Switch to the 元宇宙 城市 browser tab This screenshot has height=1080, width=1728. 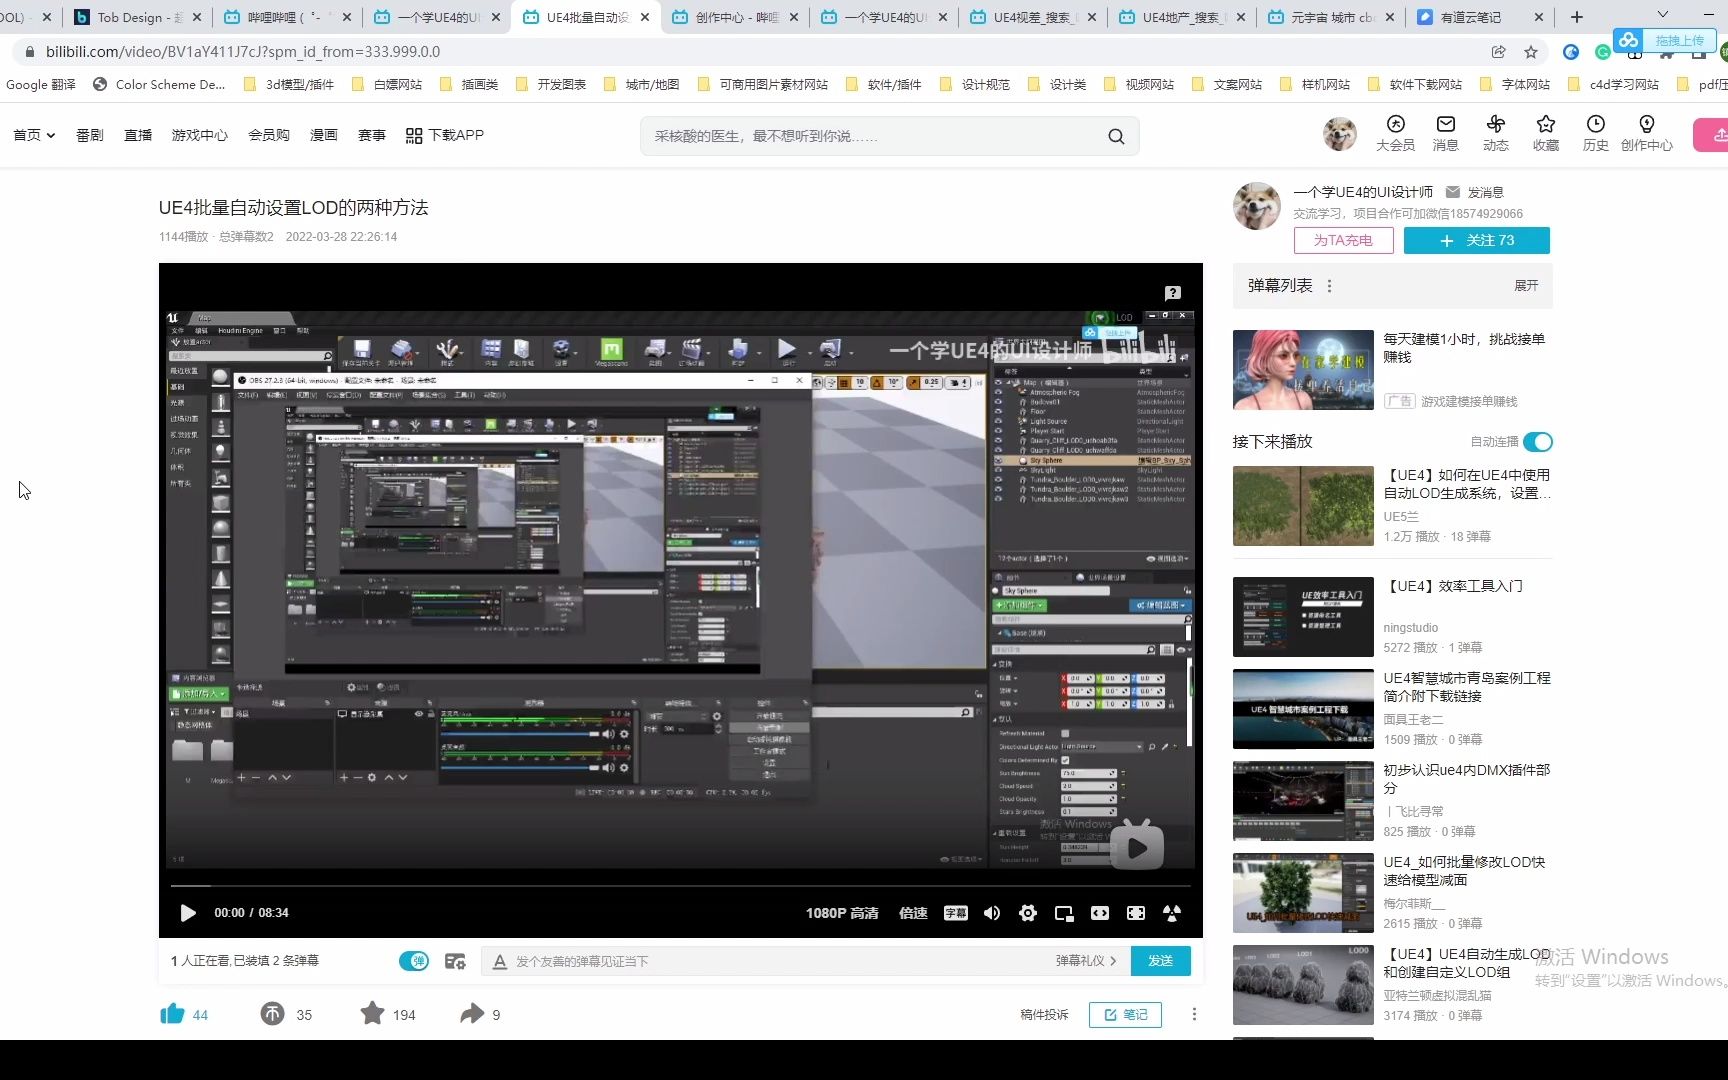tap(1330, 17)
